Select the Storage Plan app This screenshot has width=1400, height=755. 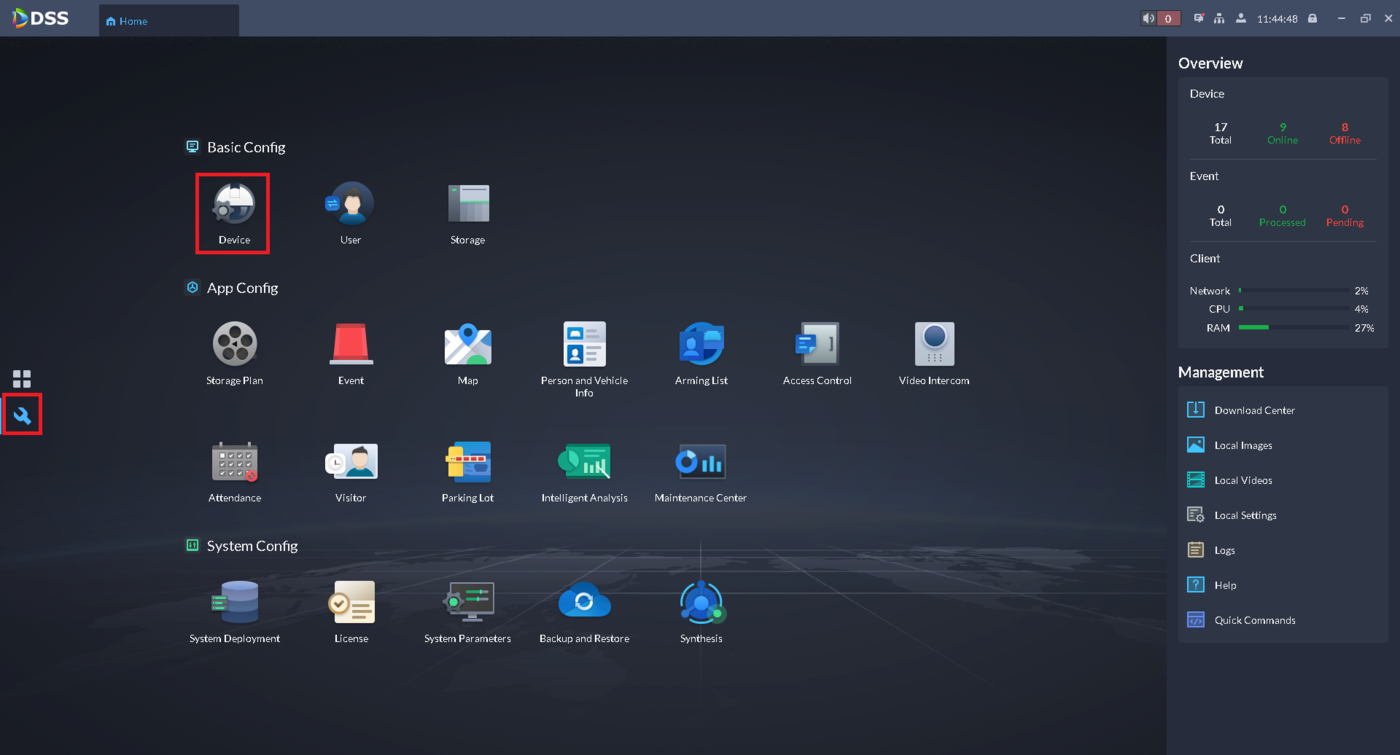coord(233,345)
